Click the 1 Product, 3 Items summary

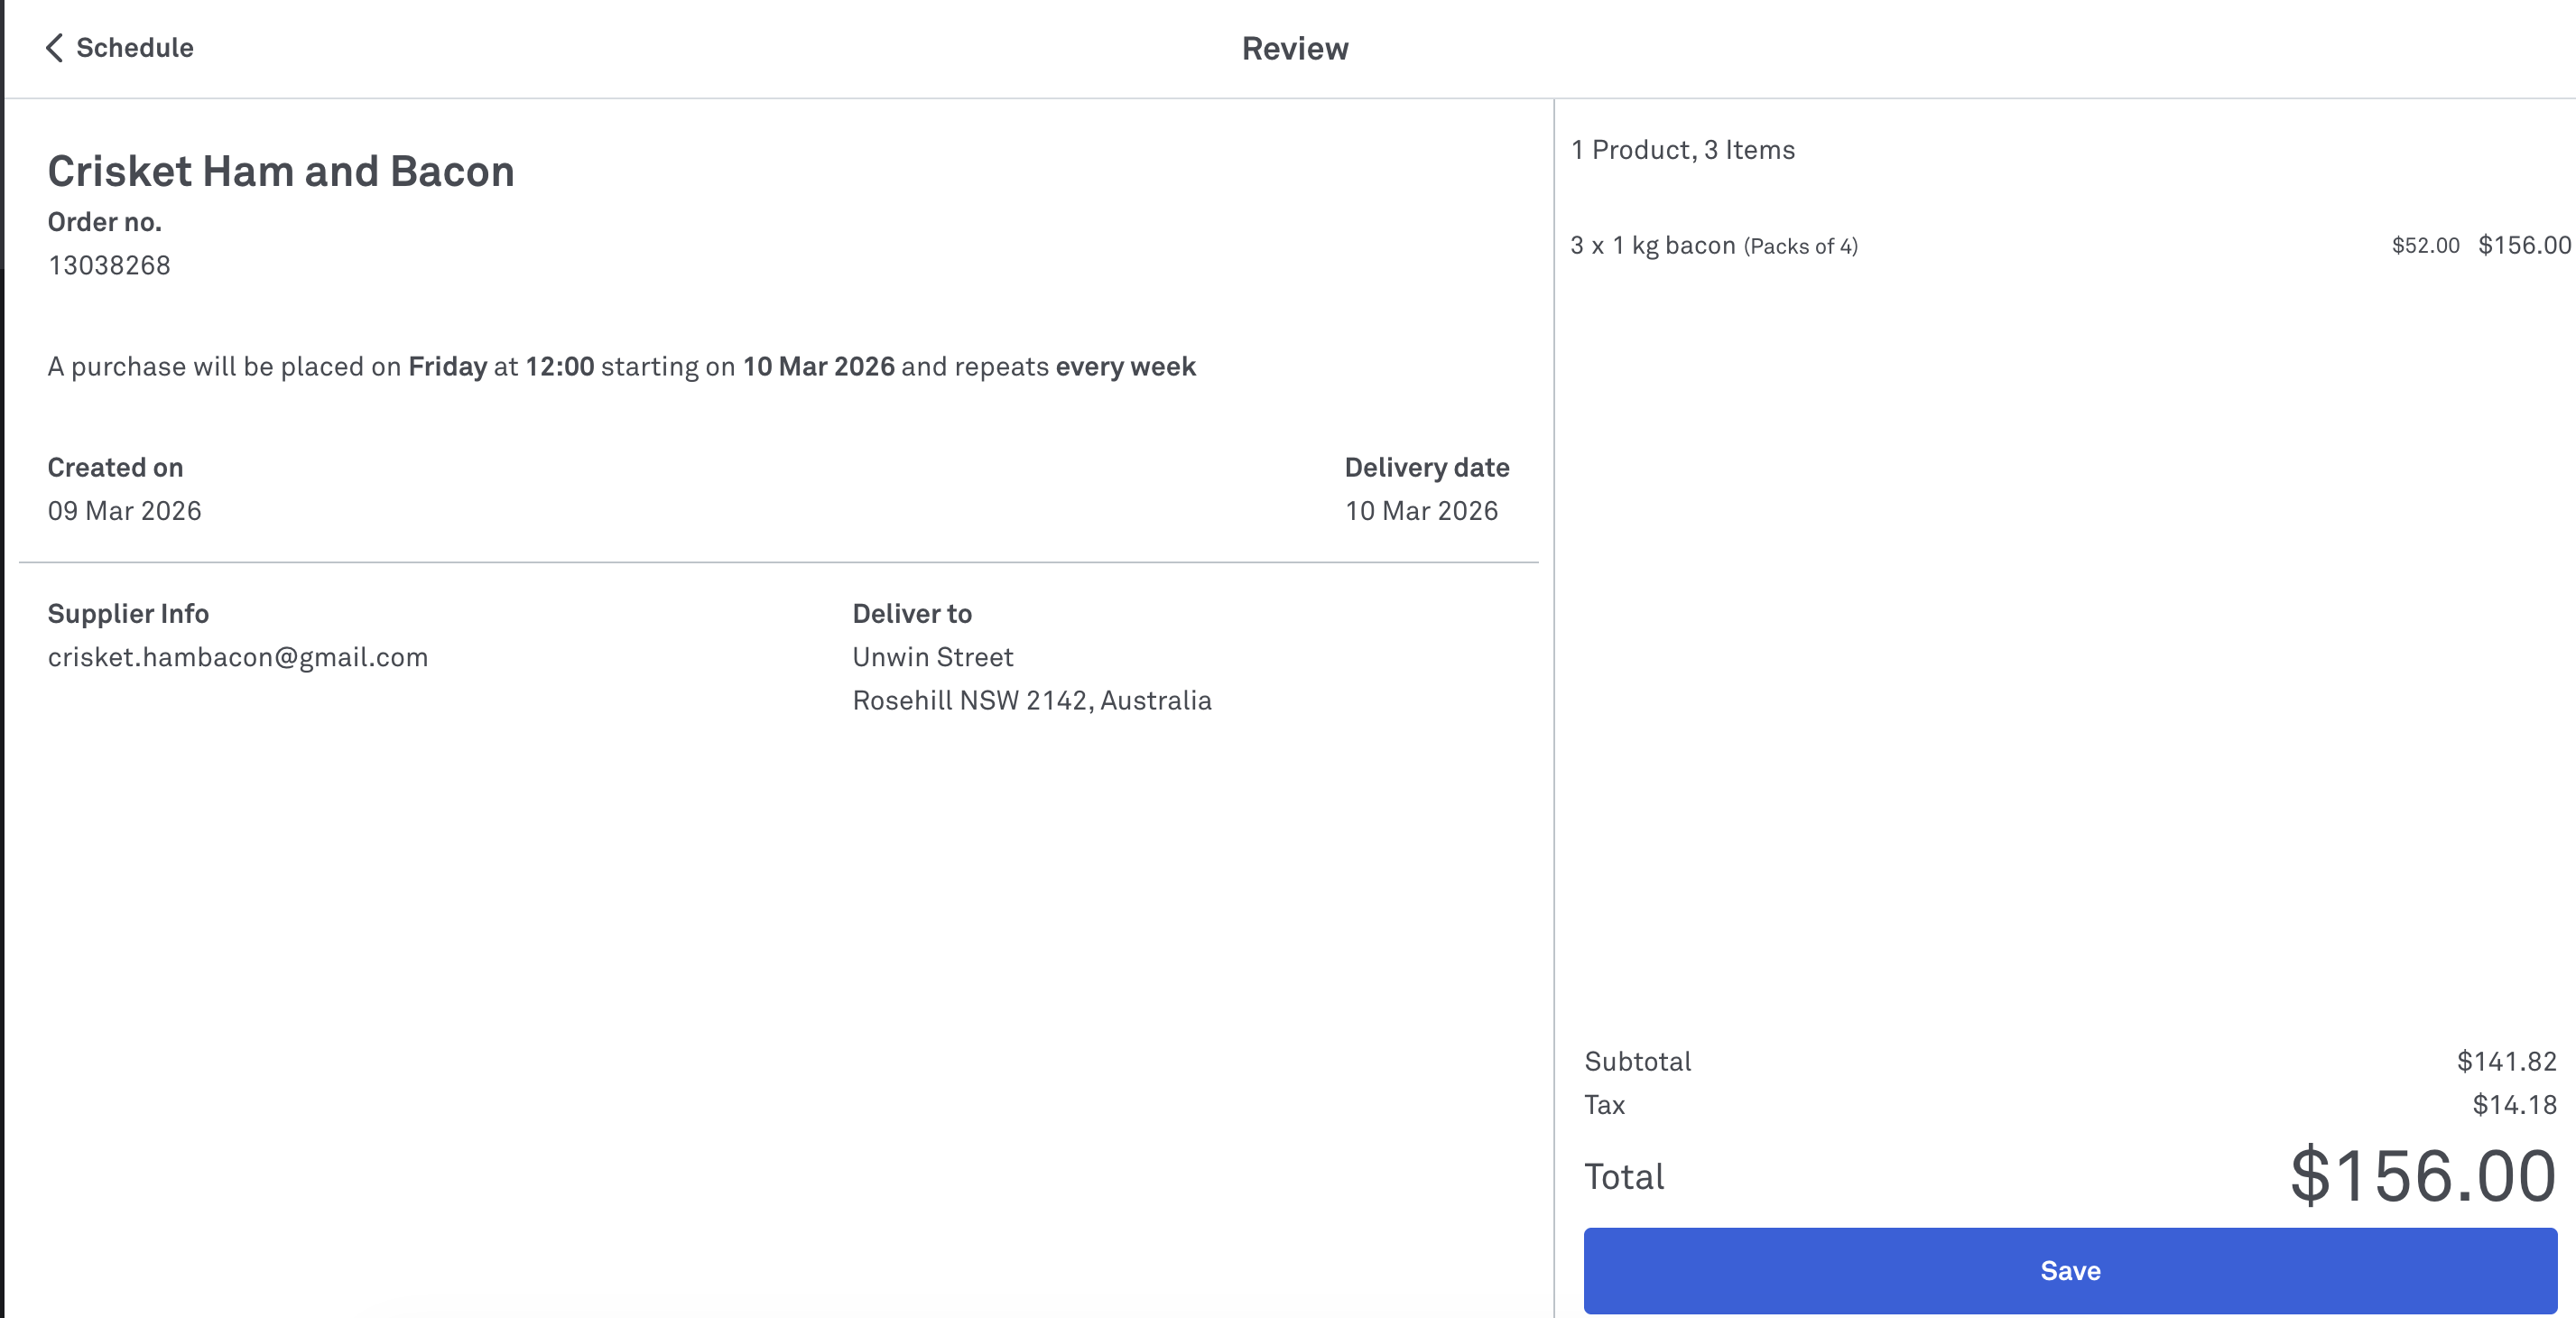coord(1683,150)
